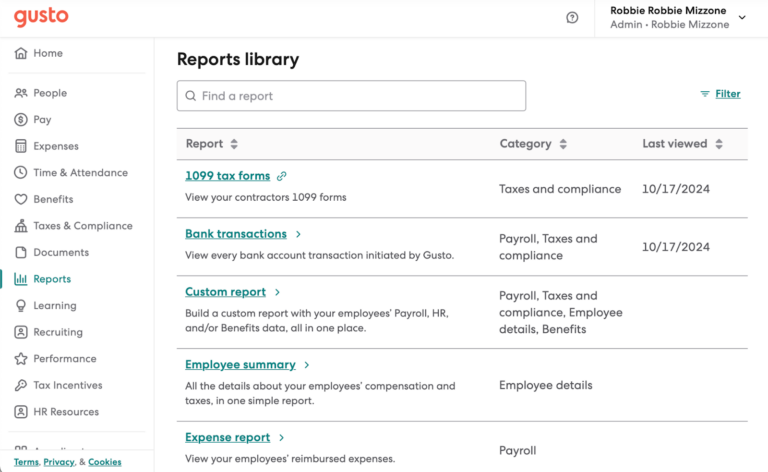The width and height of the screenshot is (768, 472).
Task: Click the Tax Incentives key icon
Action: click(x=21, y=385)
